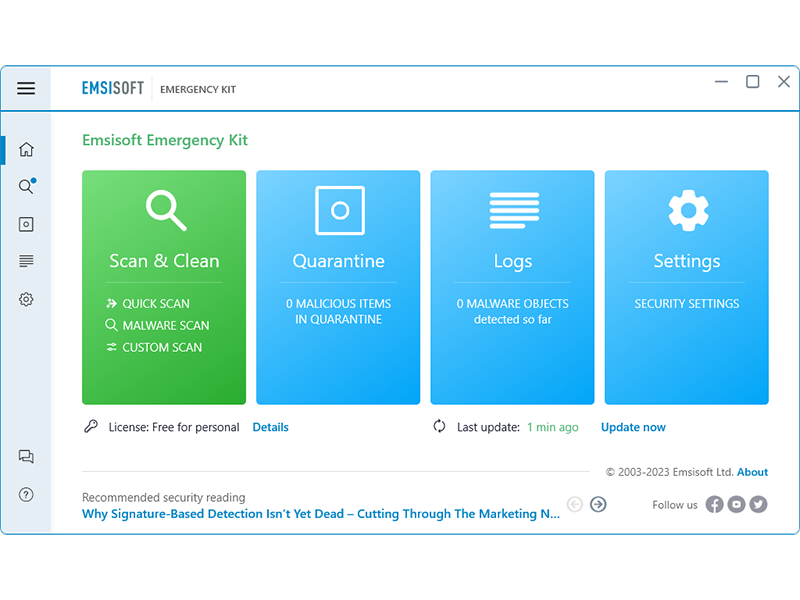Start a Malware Scan

point(165,326)
